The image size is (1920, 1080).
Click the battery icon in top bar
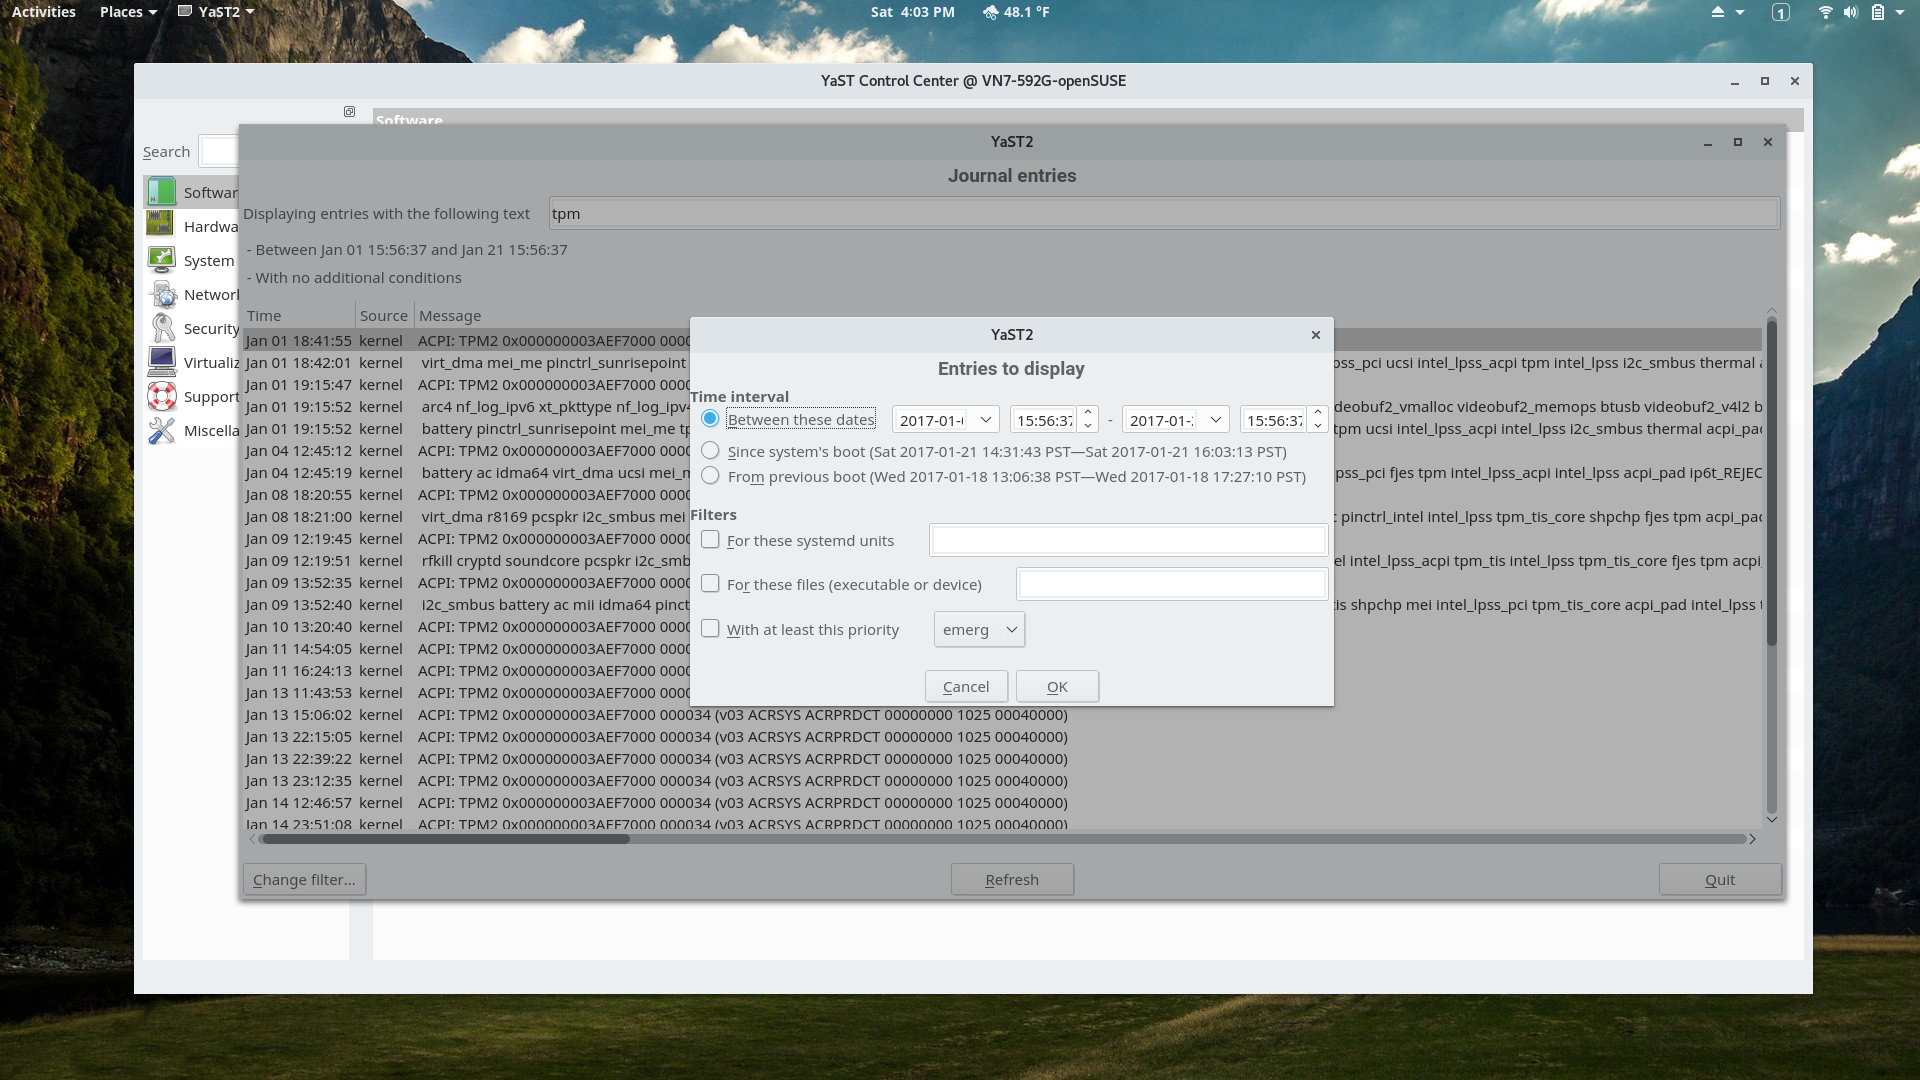(1877, 12)
